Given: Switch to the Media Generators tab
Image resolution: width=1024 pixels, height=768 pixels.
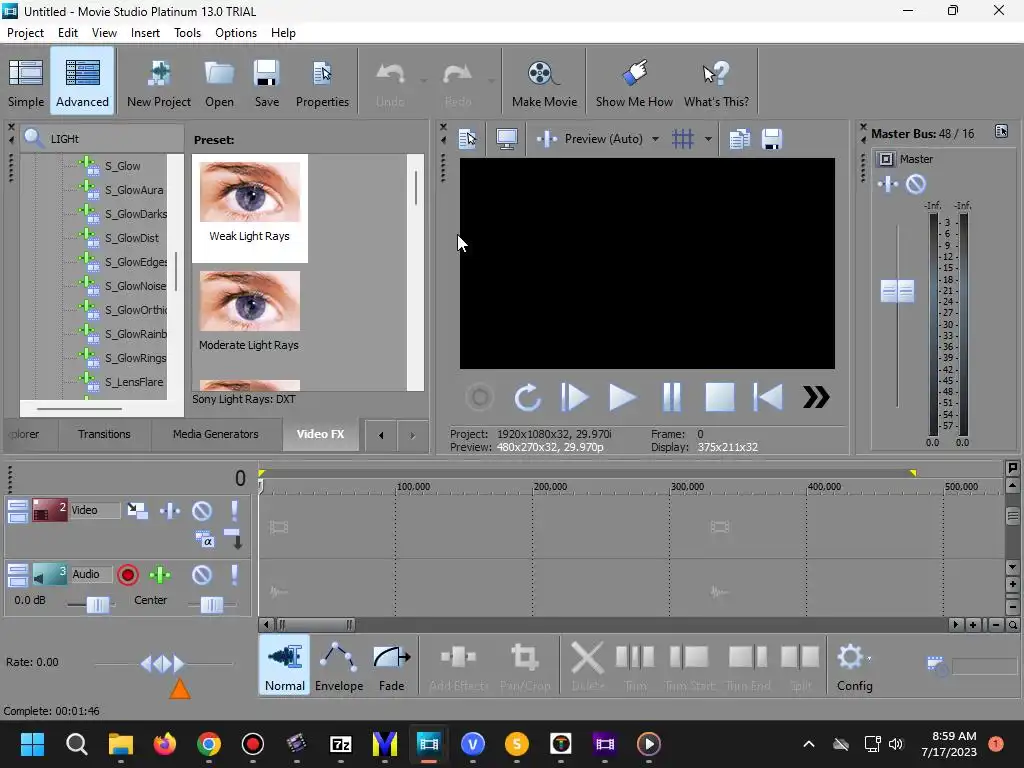Looking at the screenshot, I should click(216, 434).
